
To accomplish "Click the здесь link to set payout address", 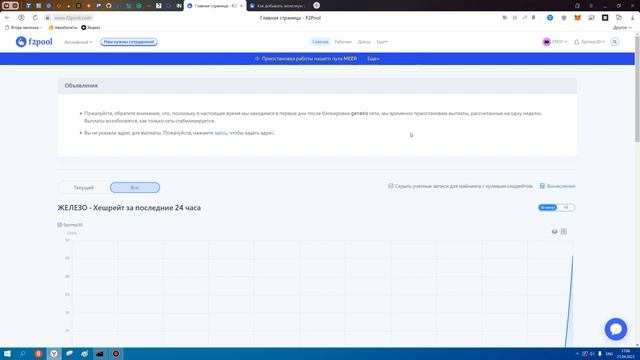I will coord(220,133).
